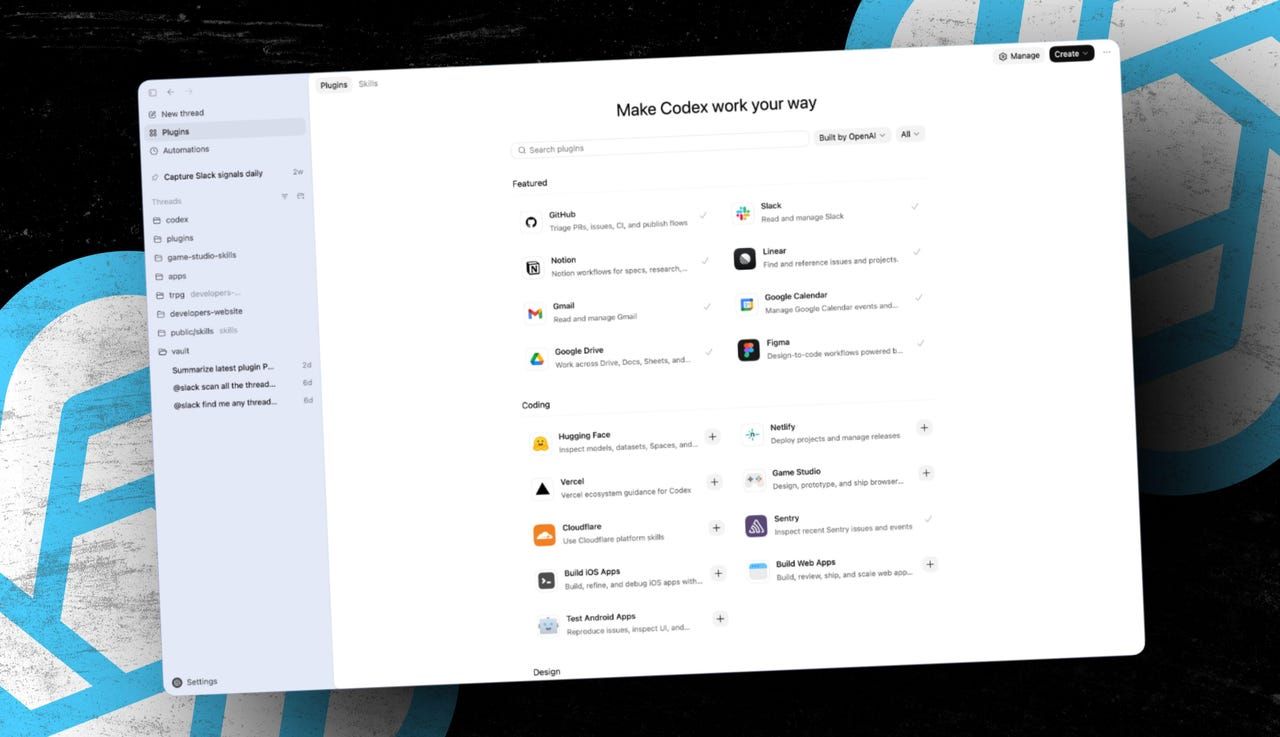Select the Plugins tab
Image resolution: width=1280 pixels, height=737 pixels.
(x=333, y=85)
